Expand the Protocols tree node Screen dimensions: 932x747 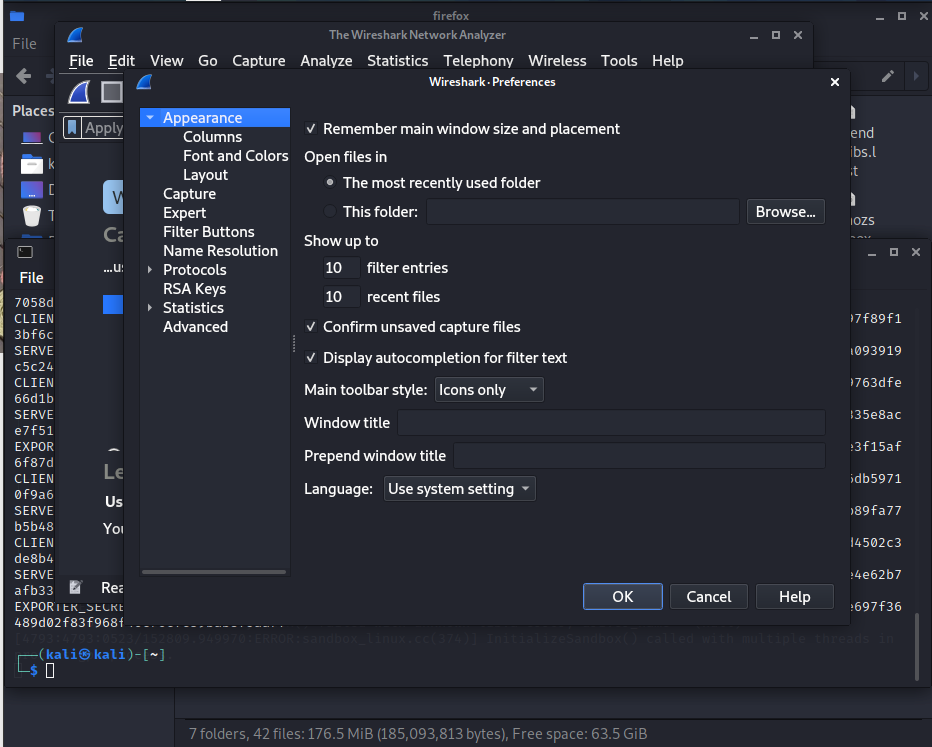(x=150, y=270)
